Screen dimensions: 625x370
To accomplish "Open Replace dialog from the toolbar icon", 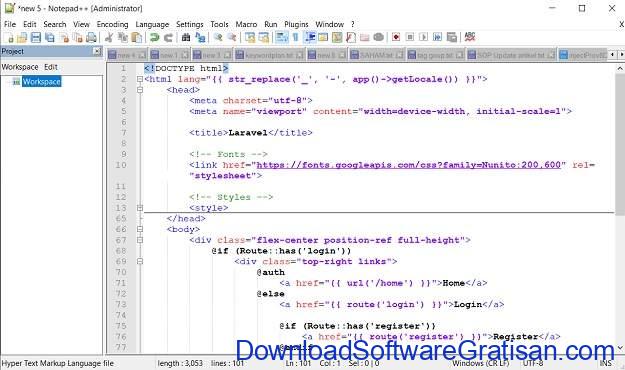I will (x=200, y=37).
